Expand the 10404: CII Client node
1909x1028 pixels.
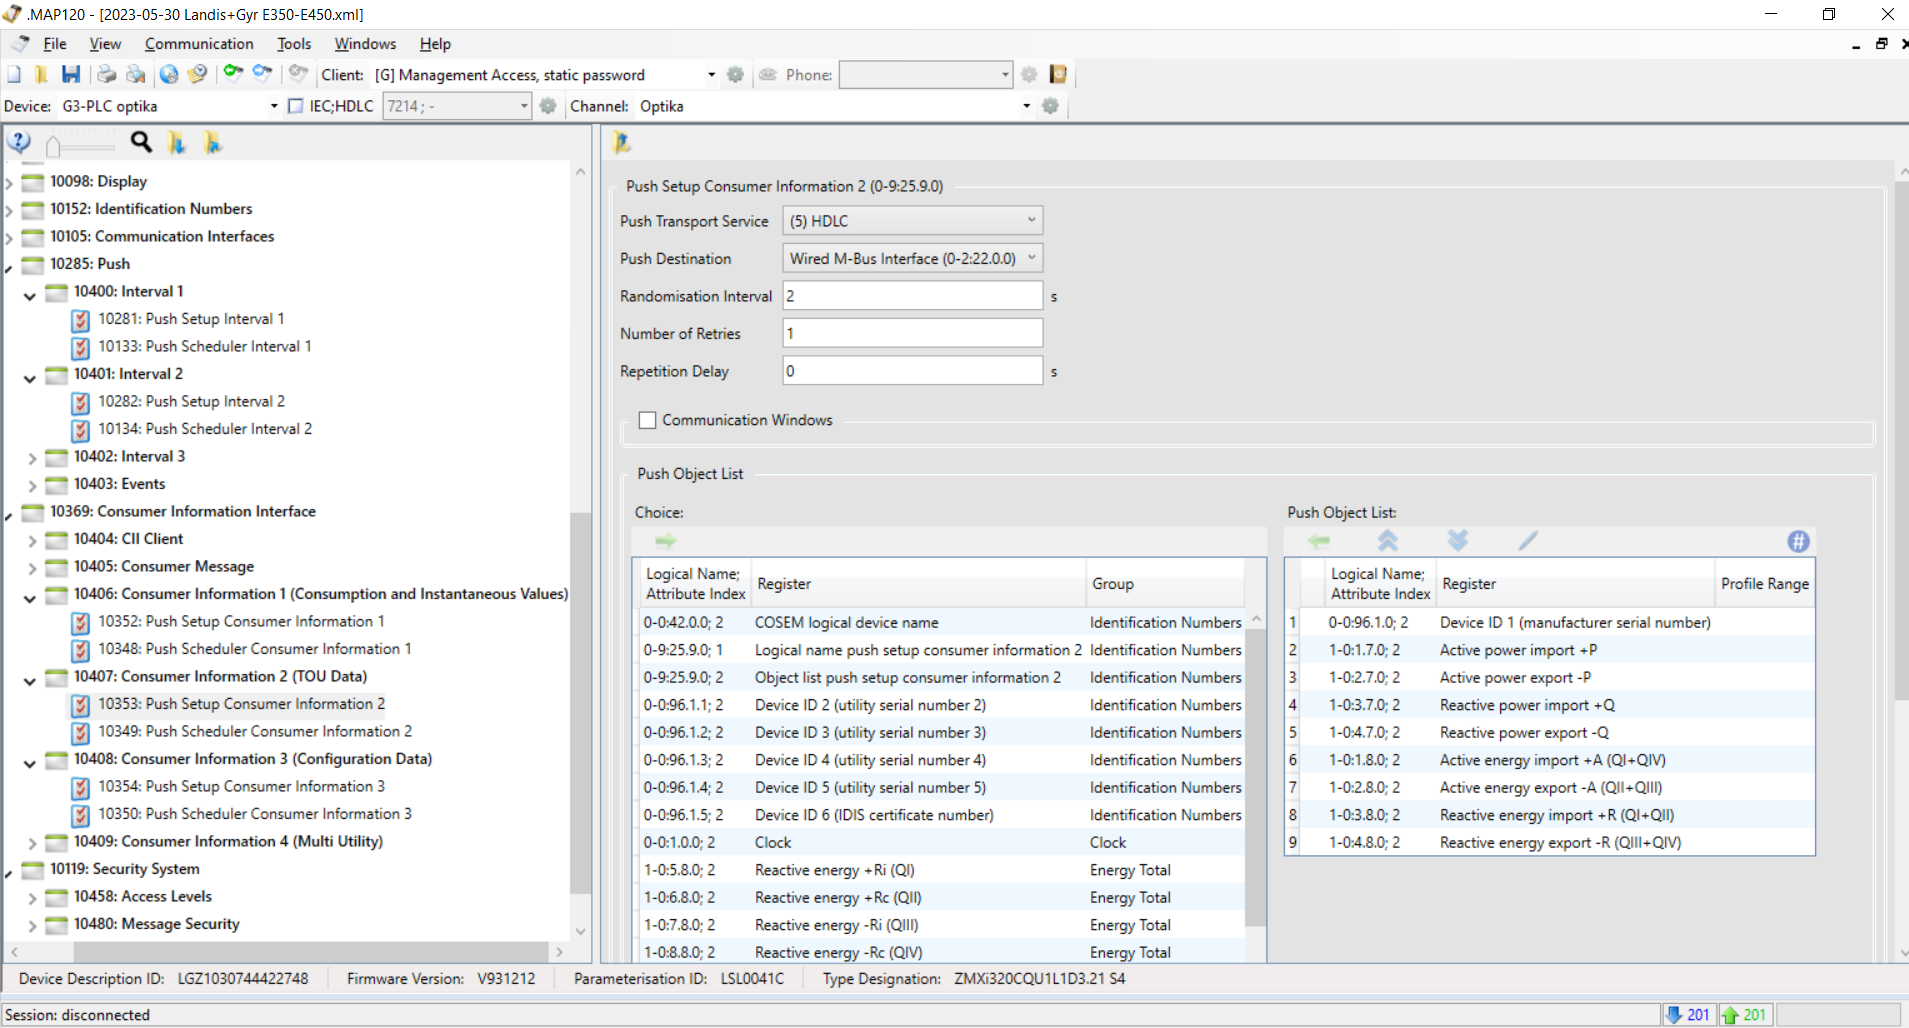(x=32, y=541)
